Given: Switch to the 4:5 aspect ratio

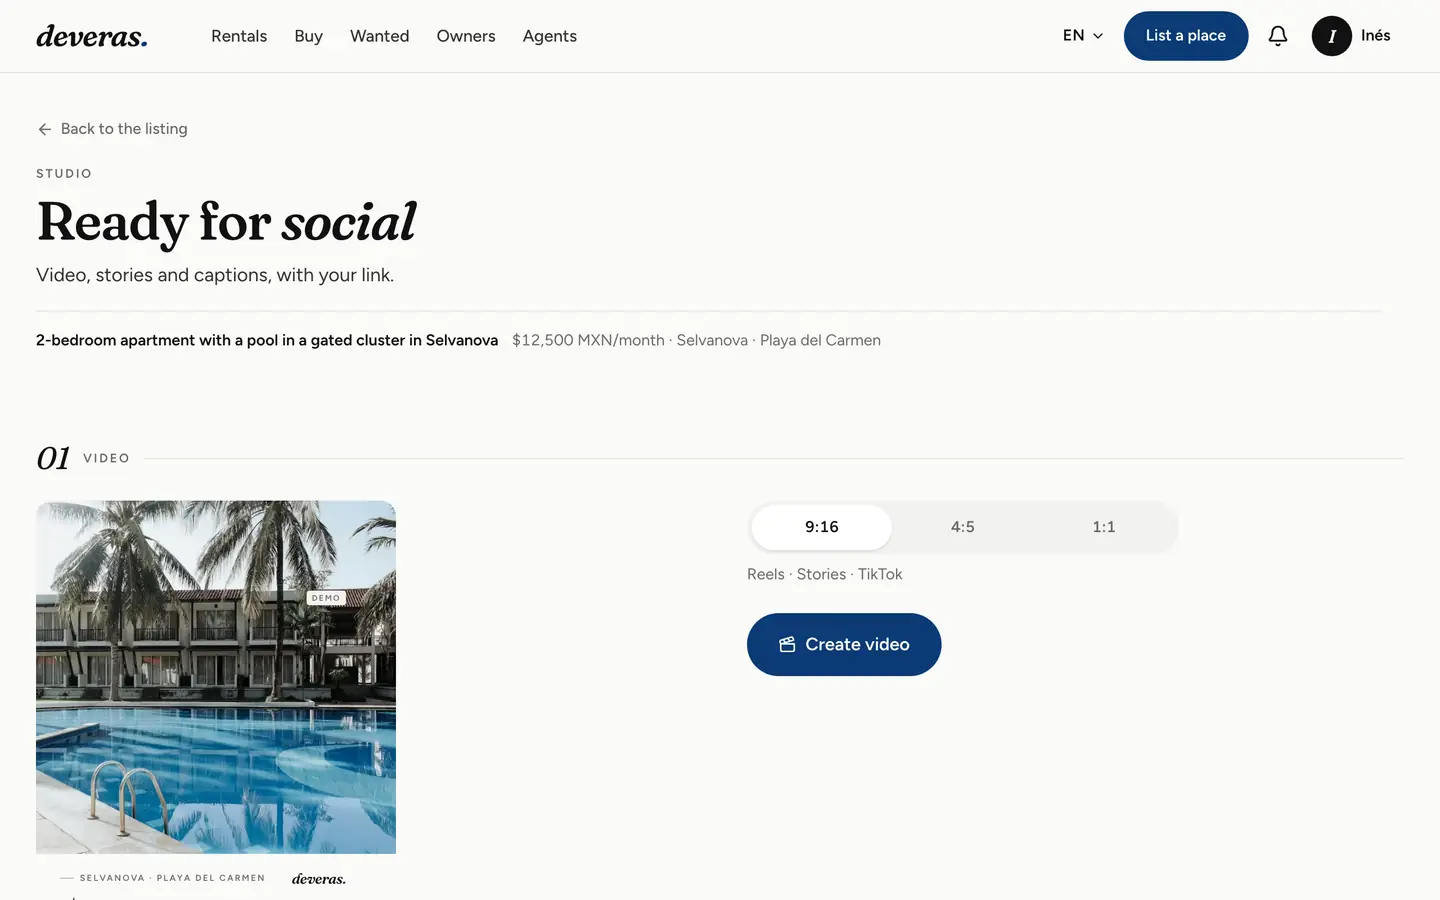Looking at the screenshot, I should [x=962, y=527].
